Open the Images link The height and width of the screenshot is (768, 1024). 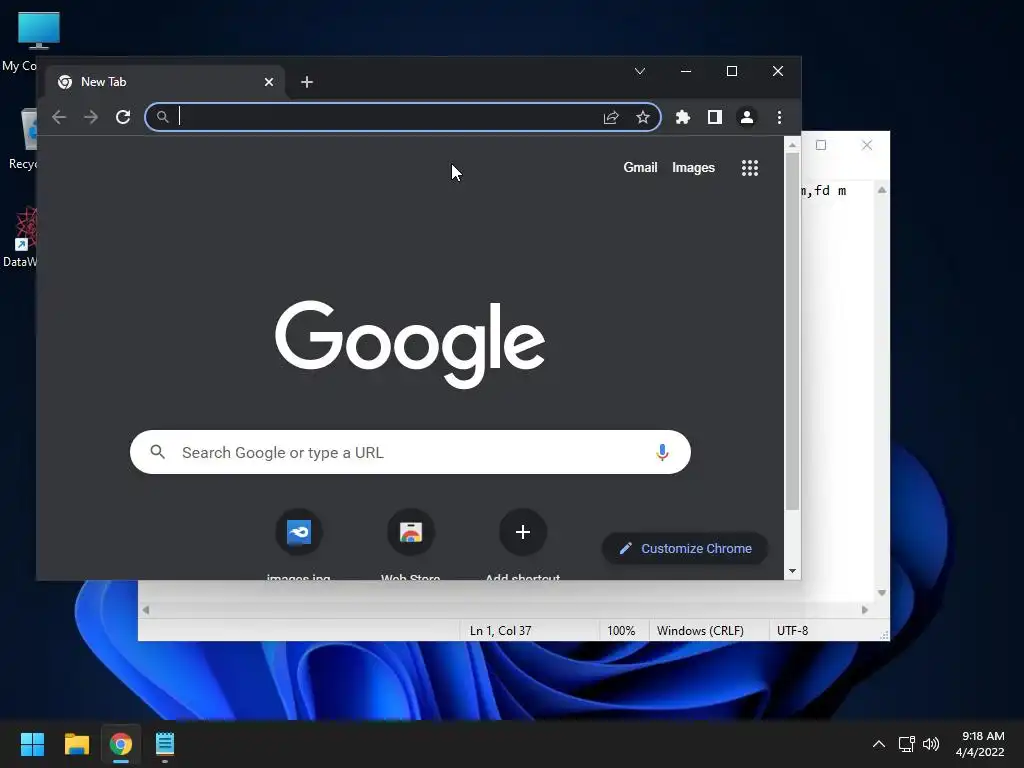click(694, 168)
